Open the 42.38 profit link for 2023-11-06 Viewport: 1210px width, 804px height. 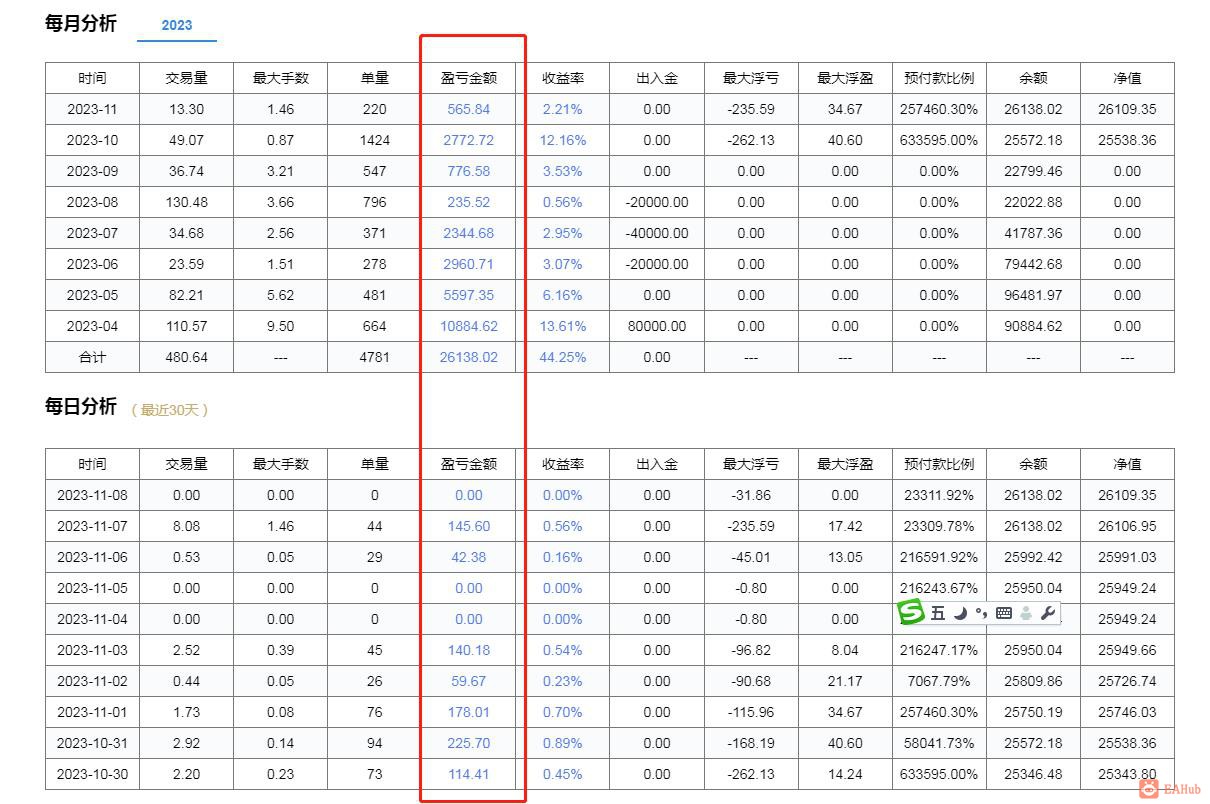(x=468, y=557)
